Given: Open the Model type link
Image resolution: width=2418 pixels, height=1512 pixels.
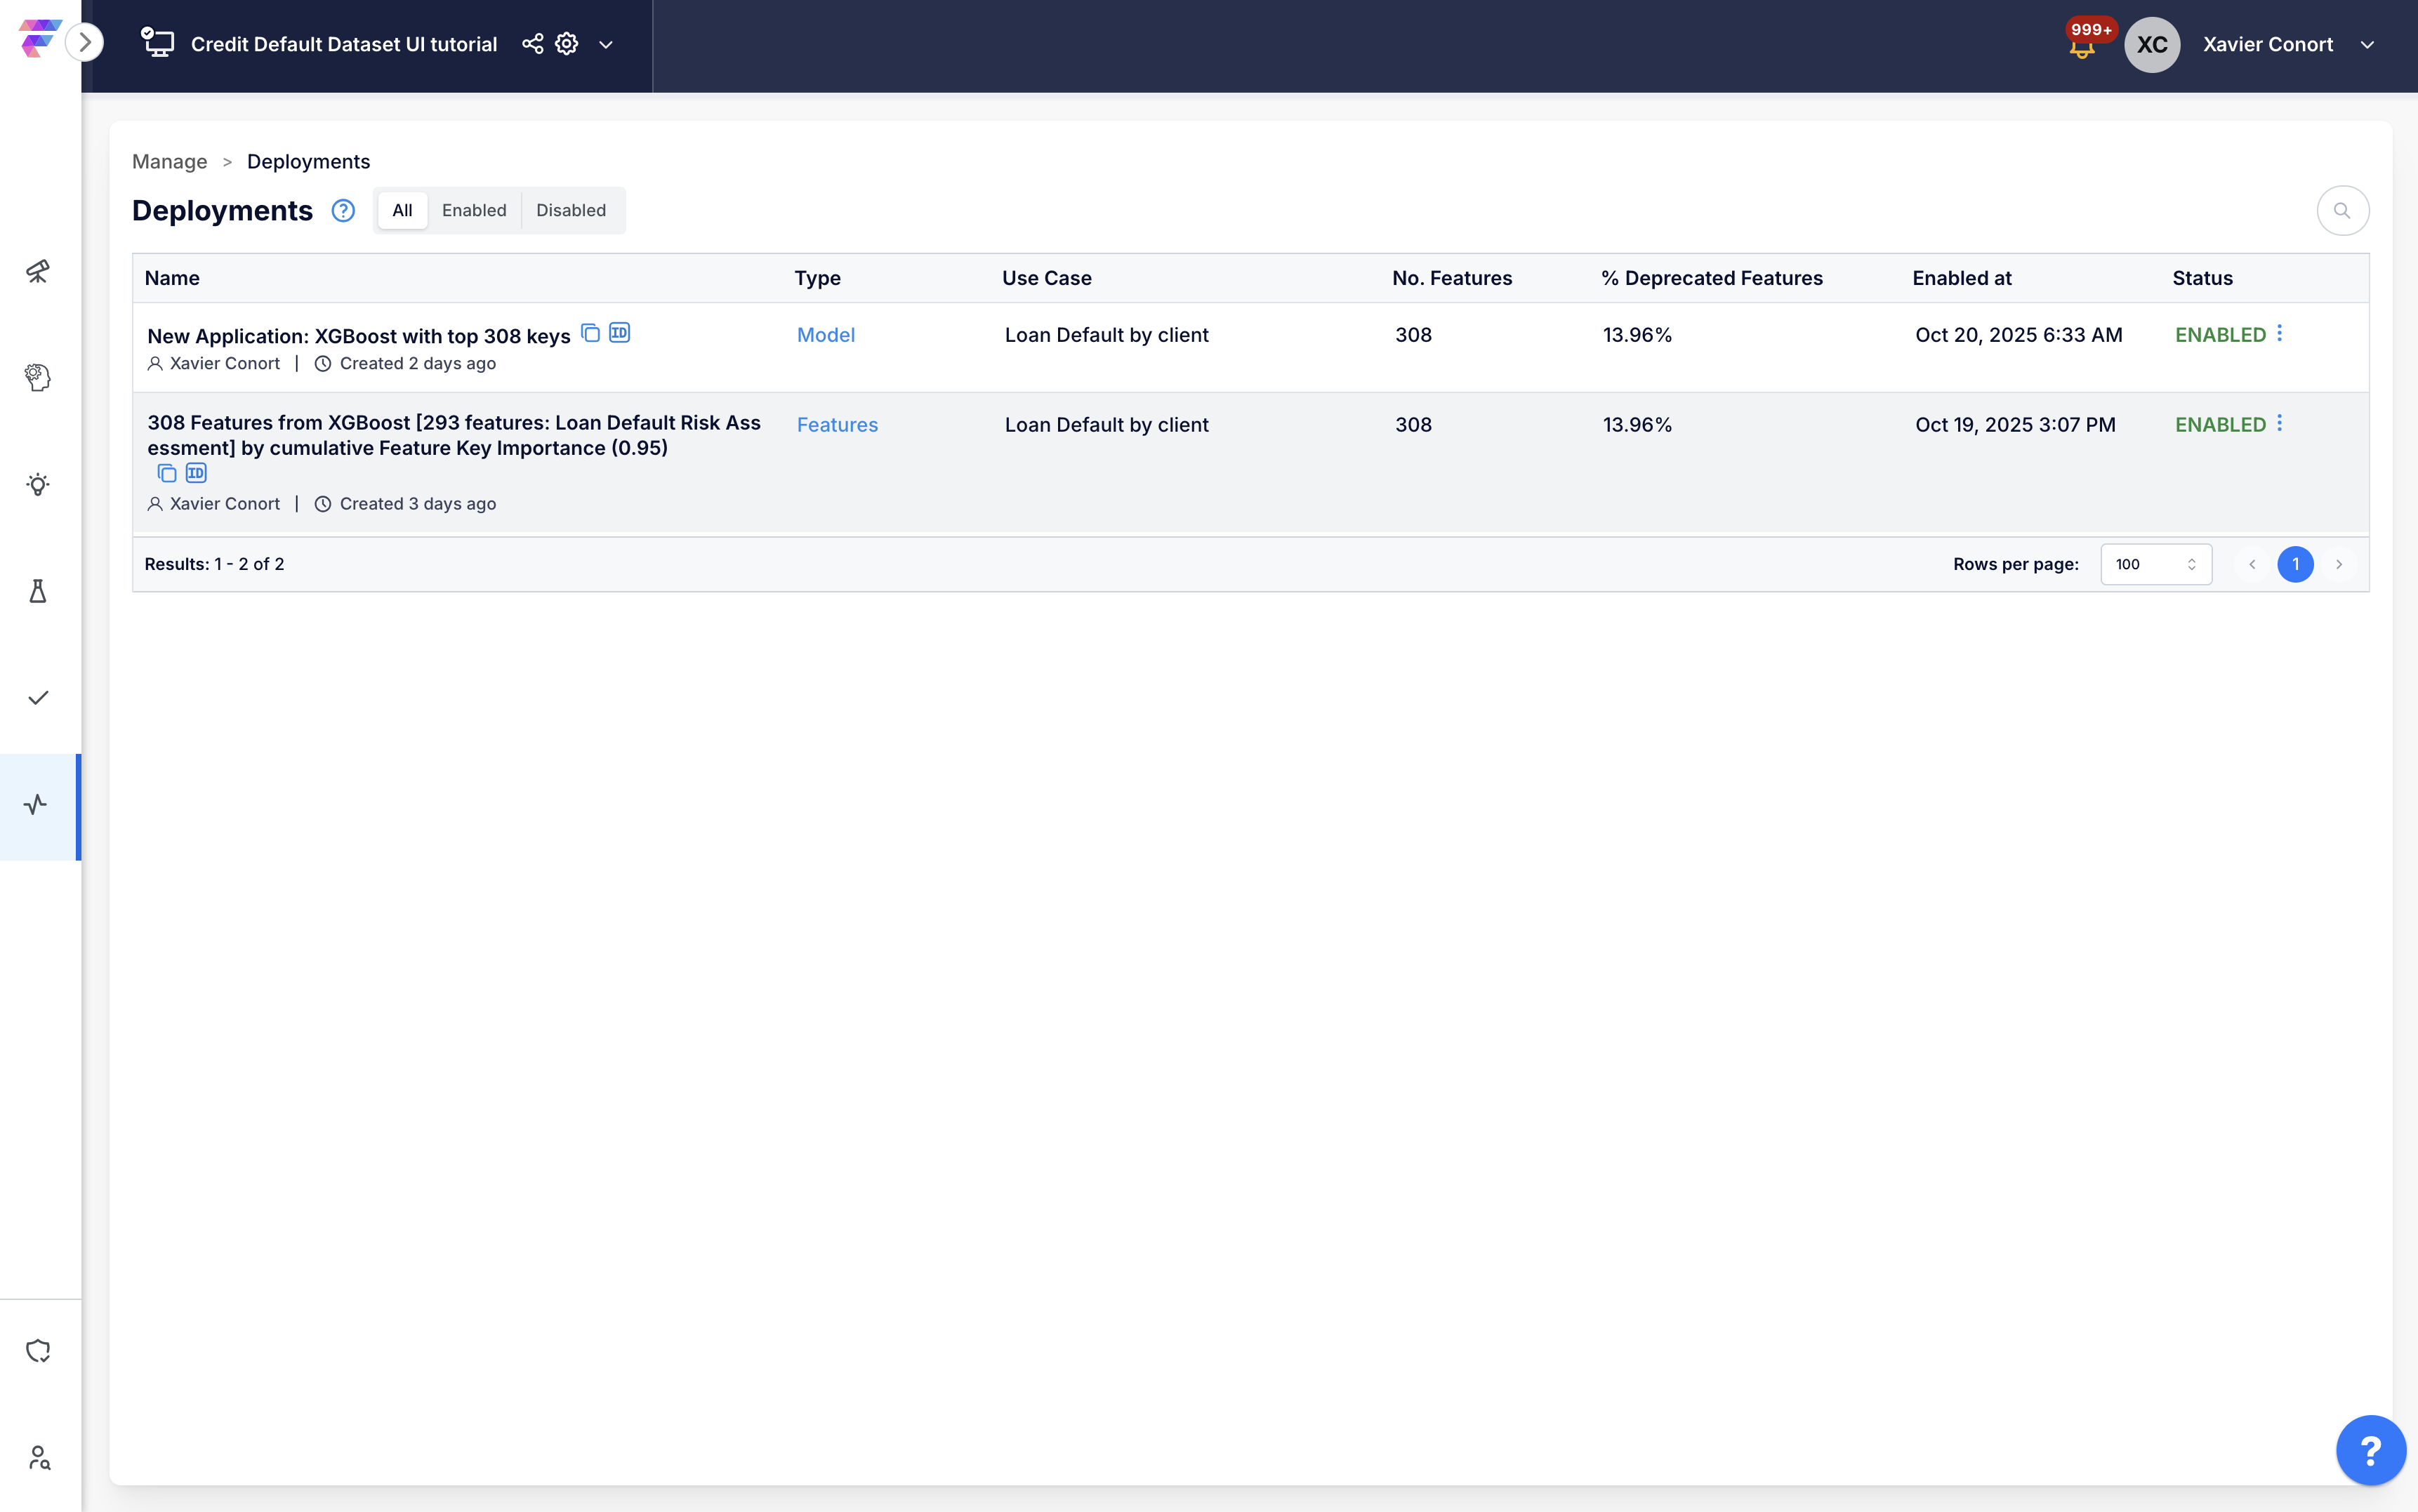Looking at the screenshot, I should [x=825, y=335].
